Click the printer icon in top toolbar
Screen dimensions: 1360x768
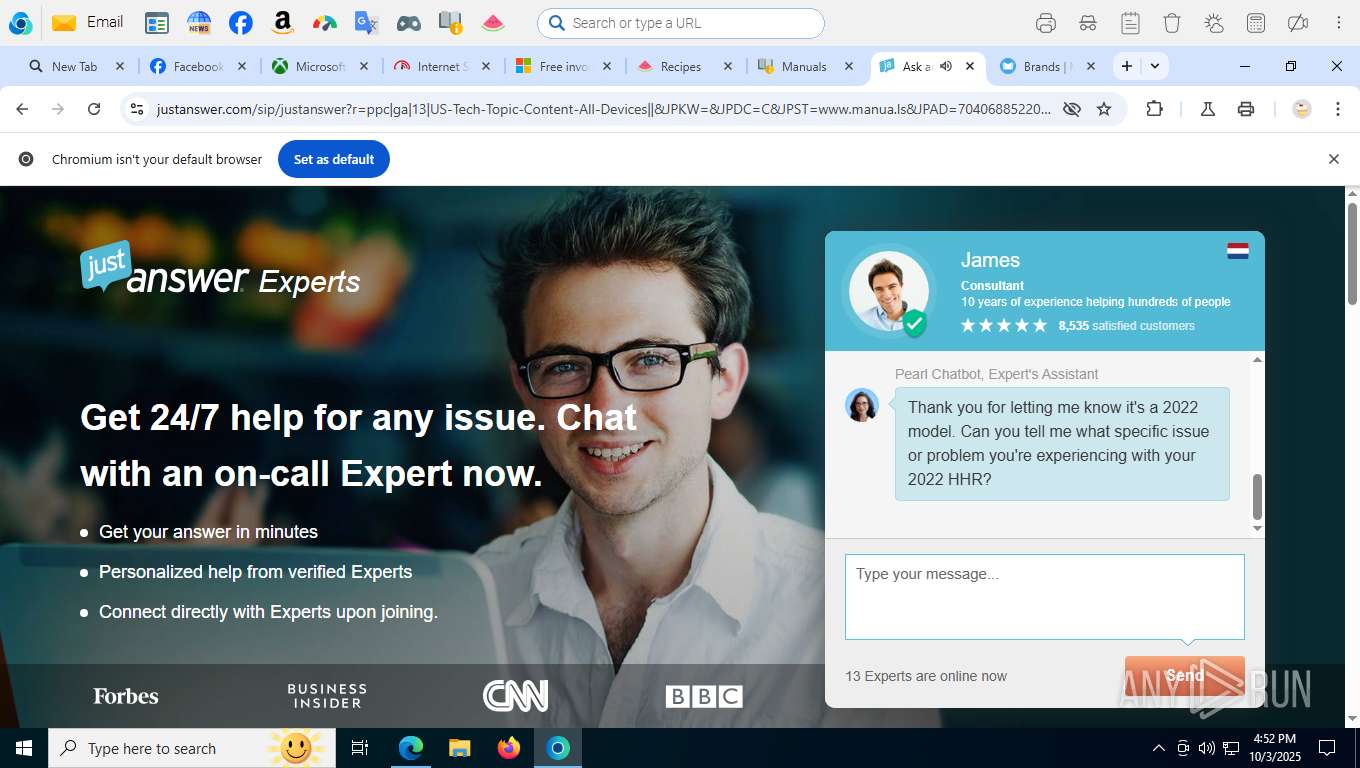(1046, 23)
